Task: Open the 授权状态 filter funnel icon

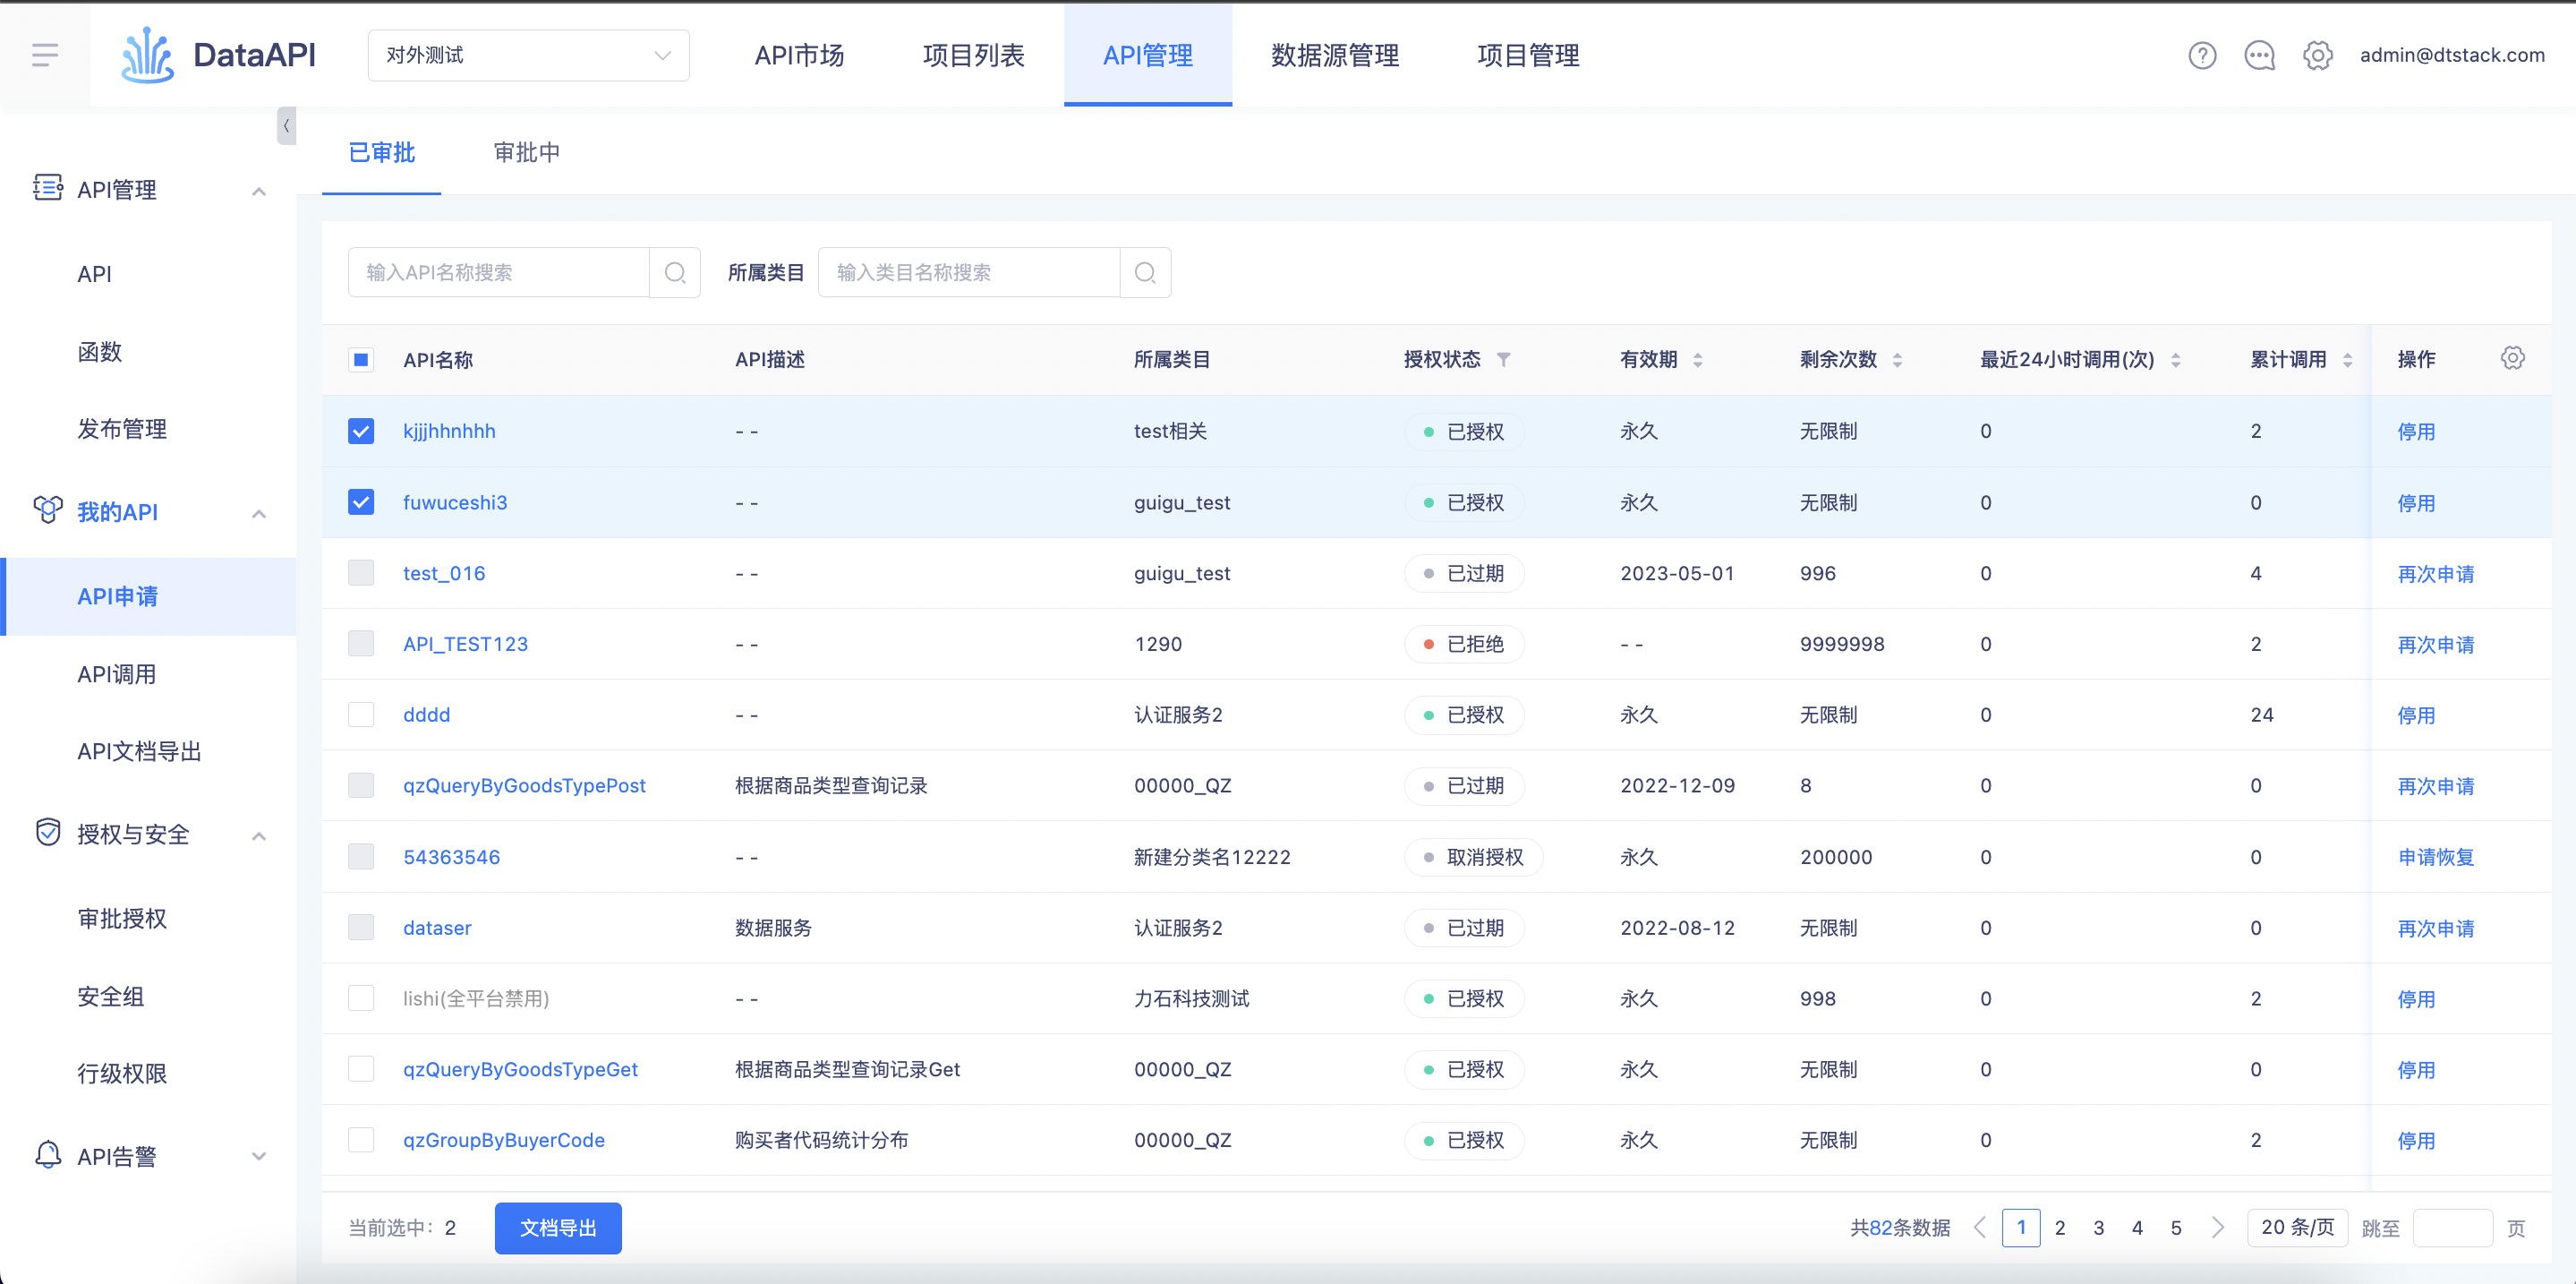Action: coord(1503,359)
